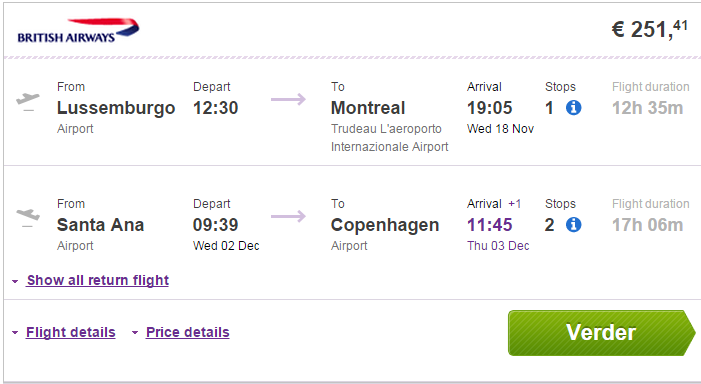This screenshot has width=701, height=384.
Task: Open the Flight details link
Action: pyautogui.click(x=71, y=332)
